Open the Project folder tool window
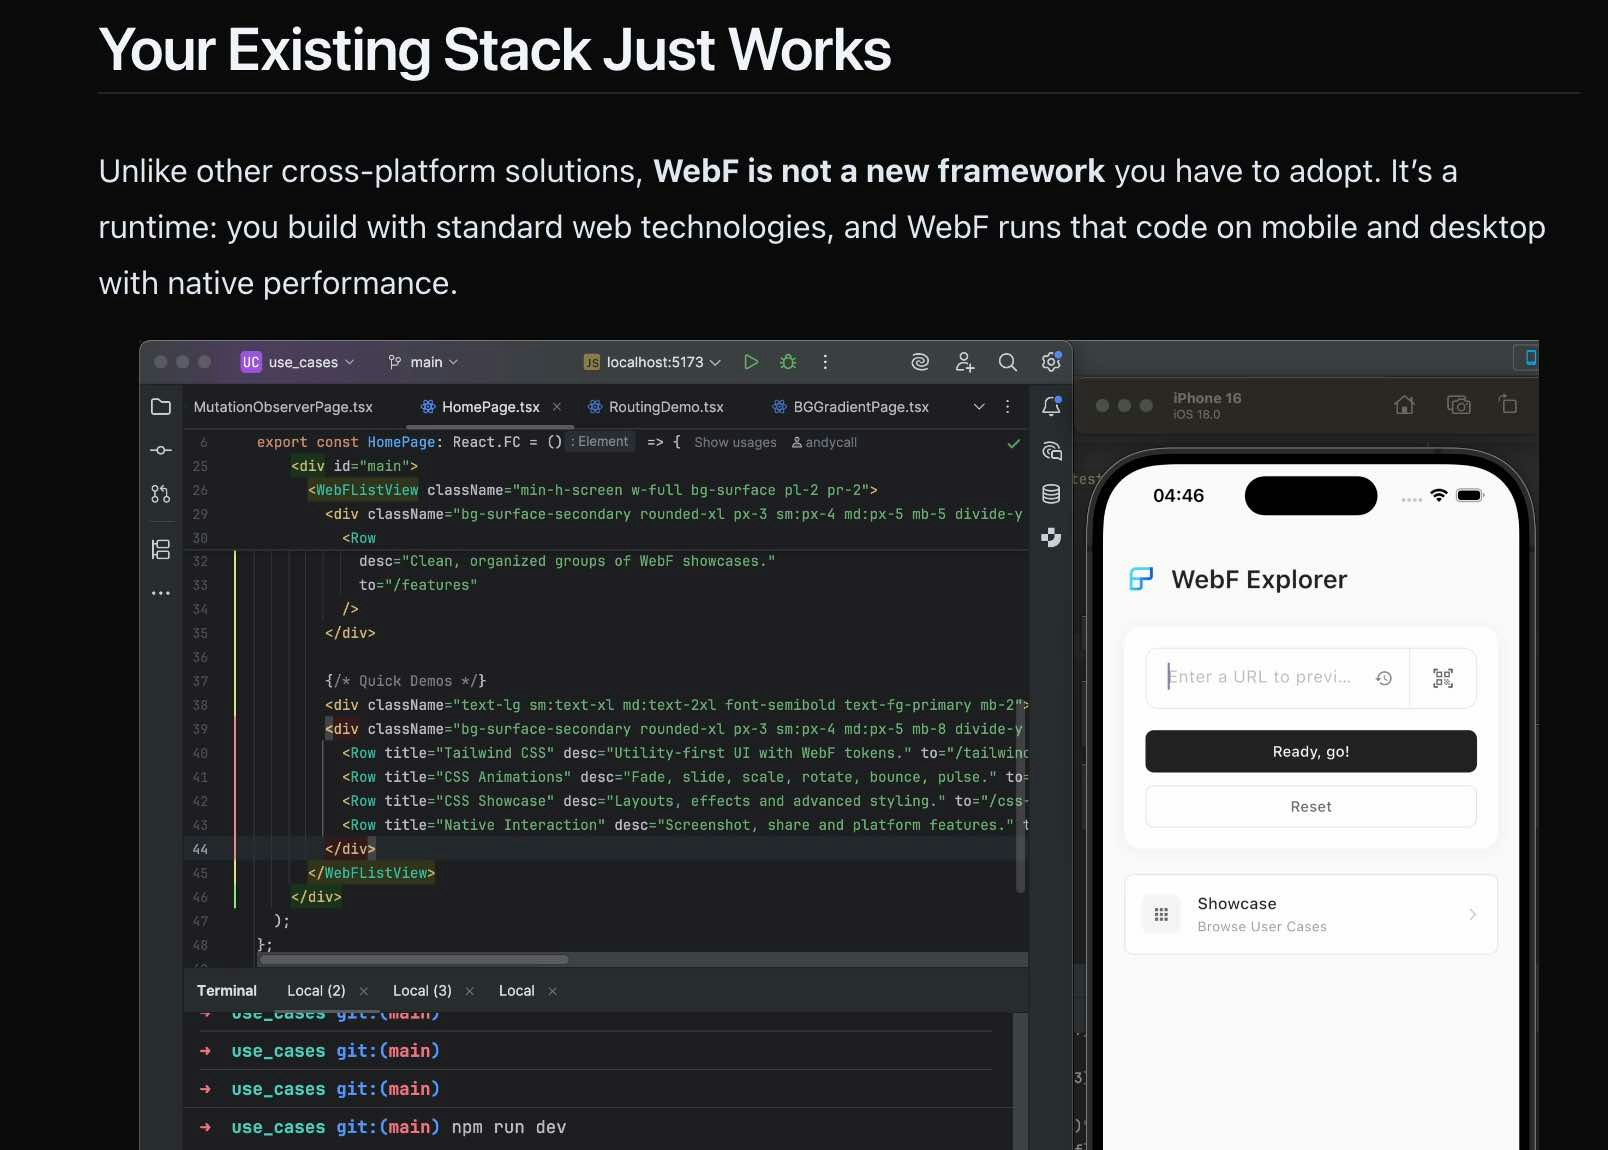 click(161, 406)
